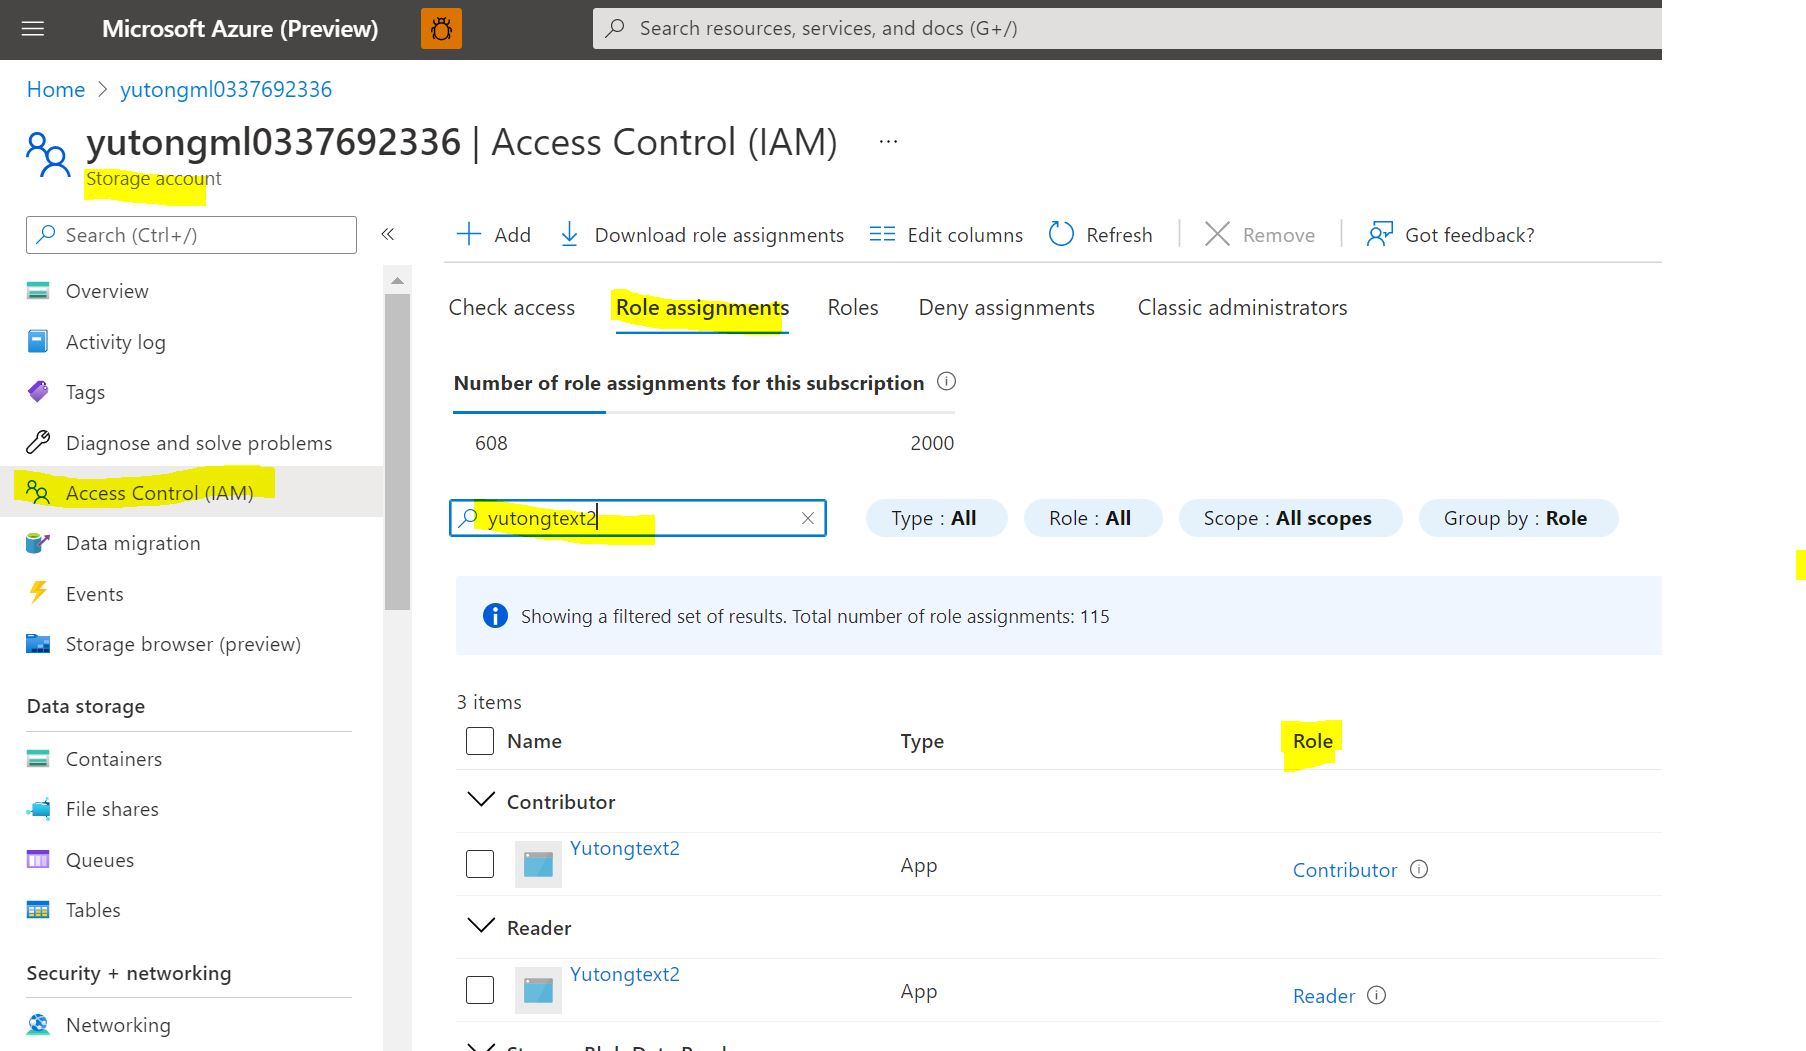Open the Scope : All scopes filter
The image size is (1806, 1051).
(x=1290, y=518)
